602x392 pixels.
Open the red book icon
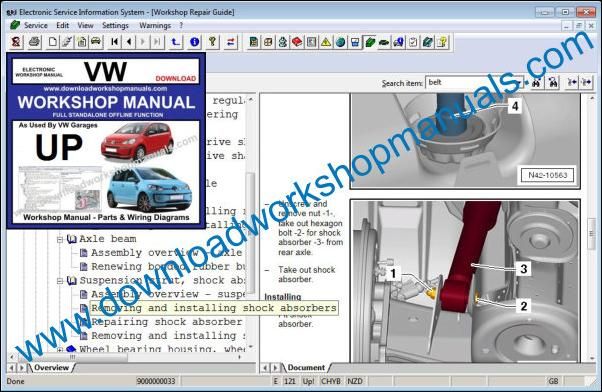coord(297,42)
